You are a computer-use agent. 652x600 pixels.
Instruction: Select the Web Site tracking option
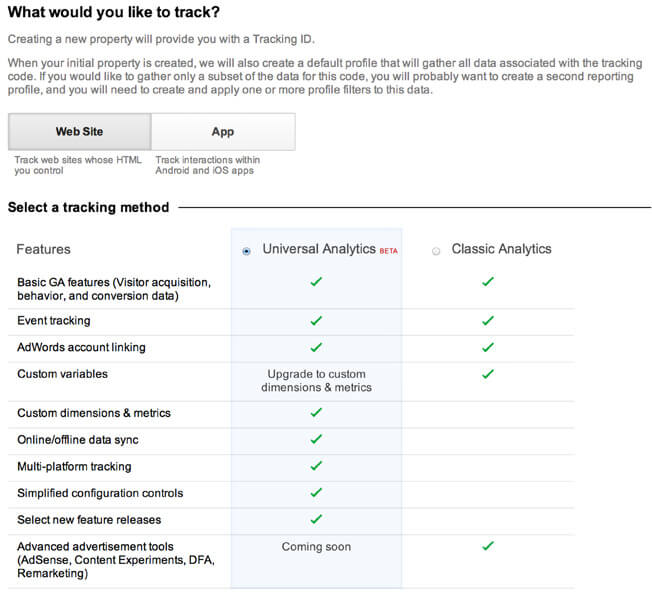[x=79, y=131]
